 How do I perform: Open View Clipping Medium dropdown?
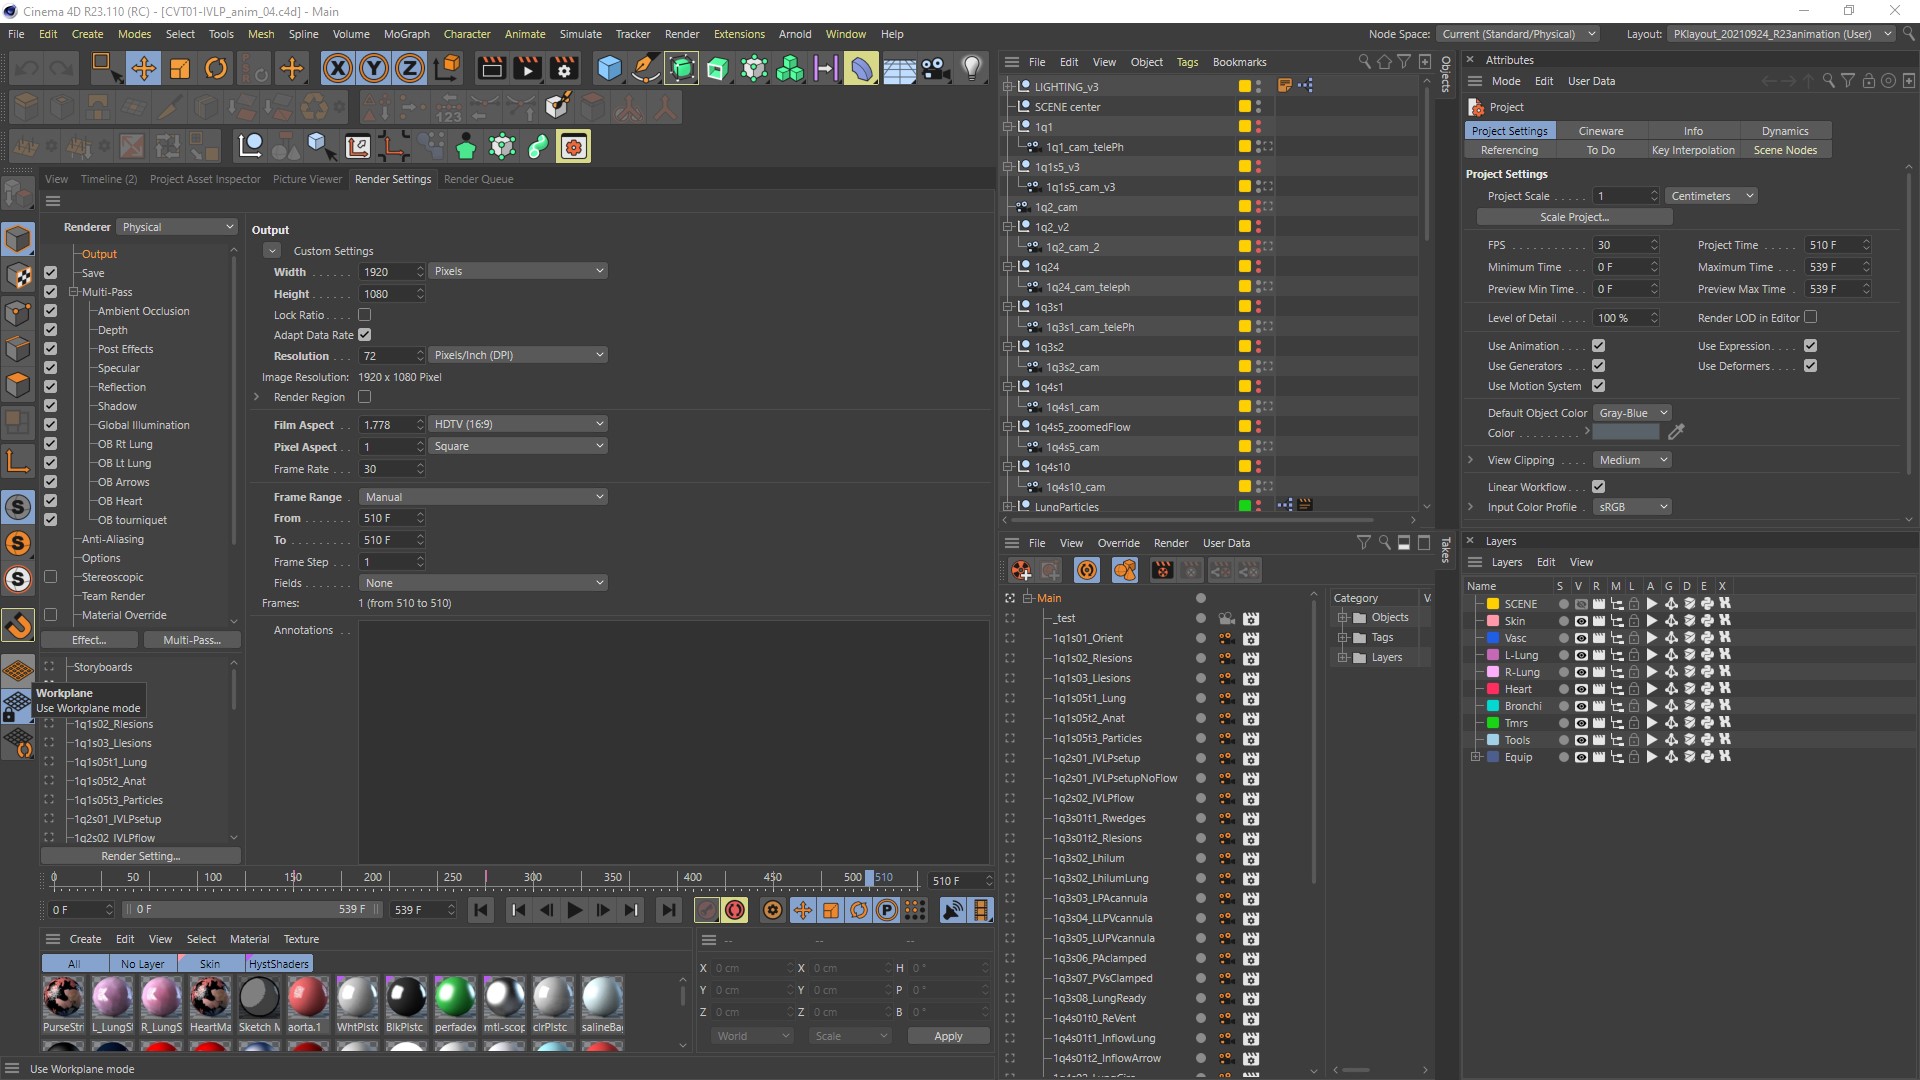pos(1632,460)
